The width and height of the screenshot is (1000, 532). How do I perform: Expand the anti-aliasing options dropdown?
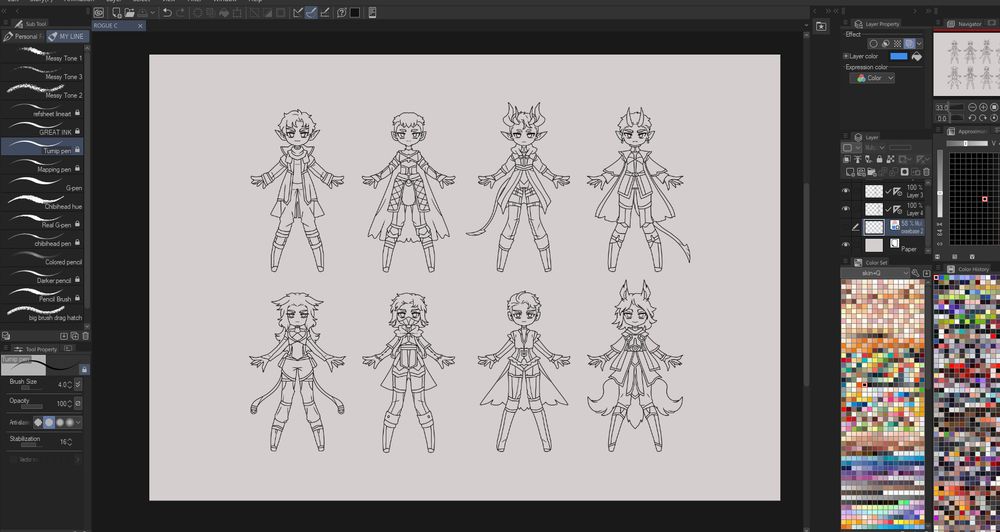78,422
